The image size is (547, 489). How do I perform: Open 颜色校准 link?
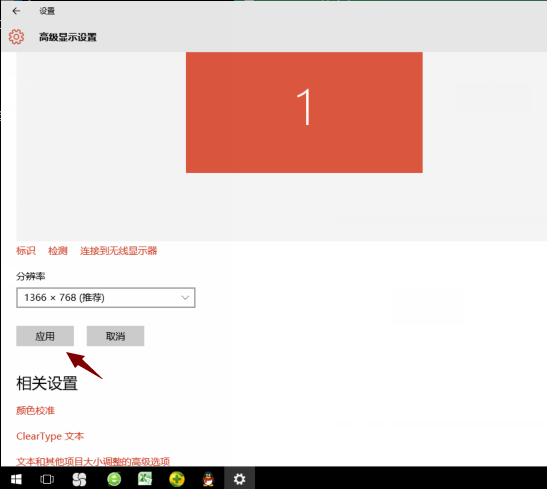click(x=36, y=410)
